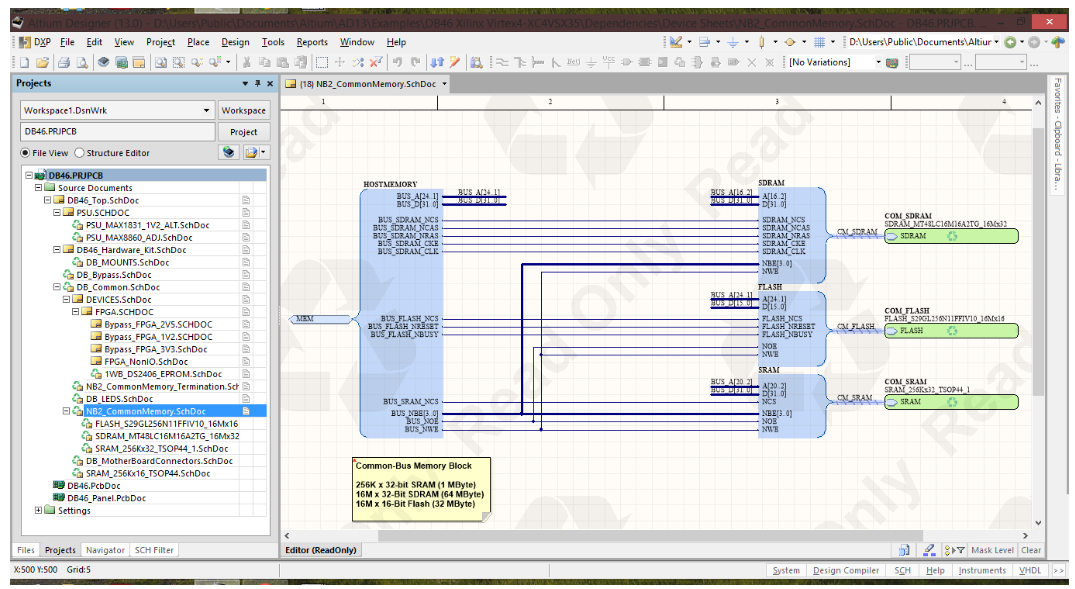Select the Place Bus tool
The image size is (1075, 589).
521,62
